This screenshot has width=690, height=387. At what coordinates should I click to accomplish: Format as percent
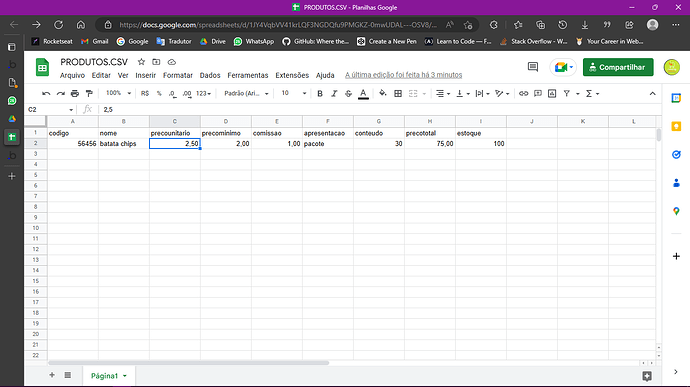(x=159, y=93)
